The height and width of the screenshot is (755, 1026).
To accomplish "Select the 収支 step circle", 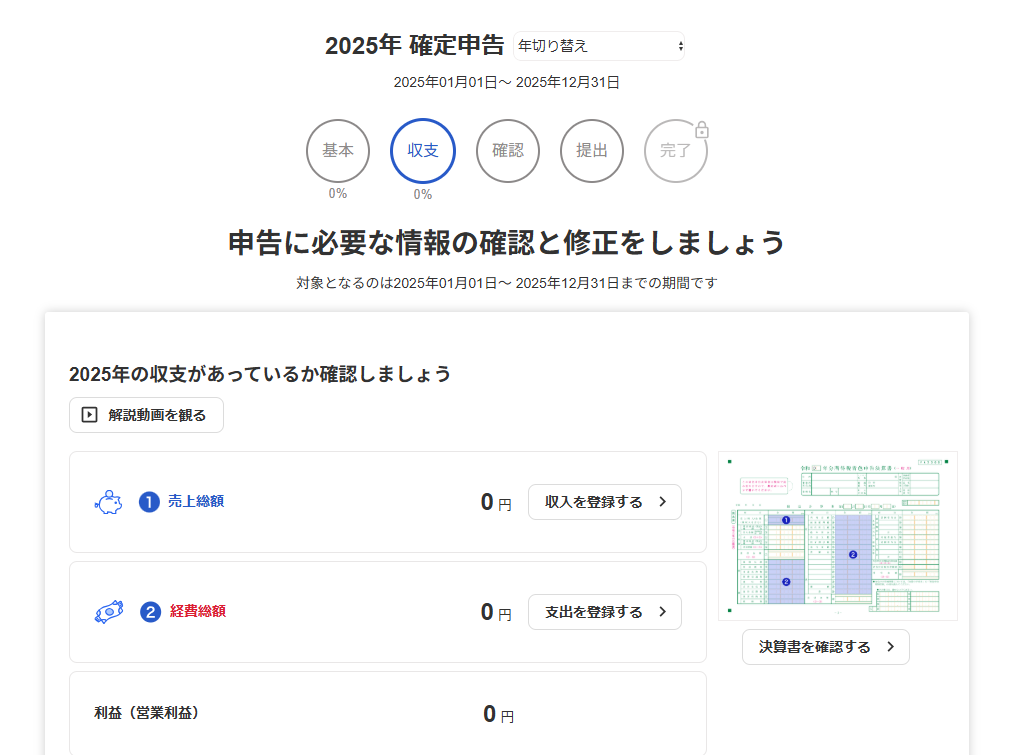I will [x=423, y=150].
